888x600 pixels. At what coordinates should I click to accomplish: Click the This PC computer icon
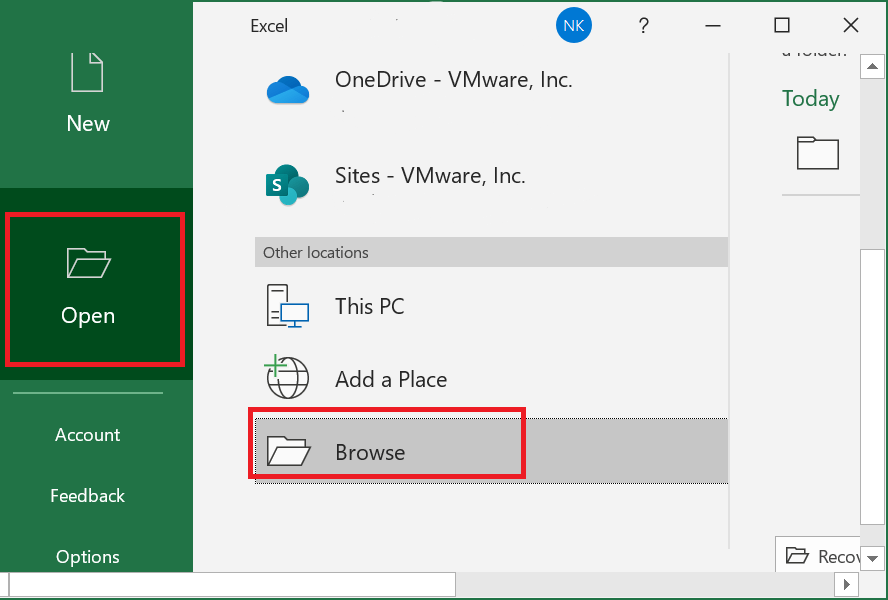[287, 306]
